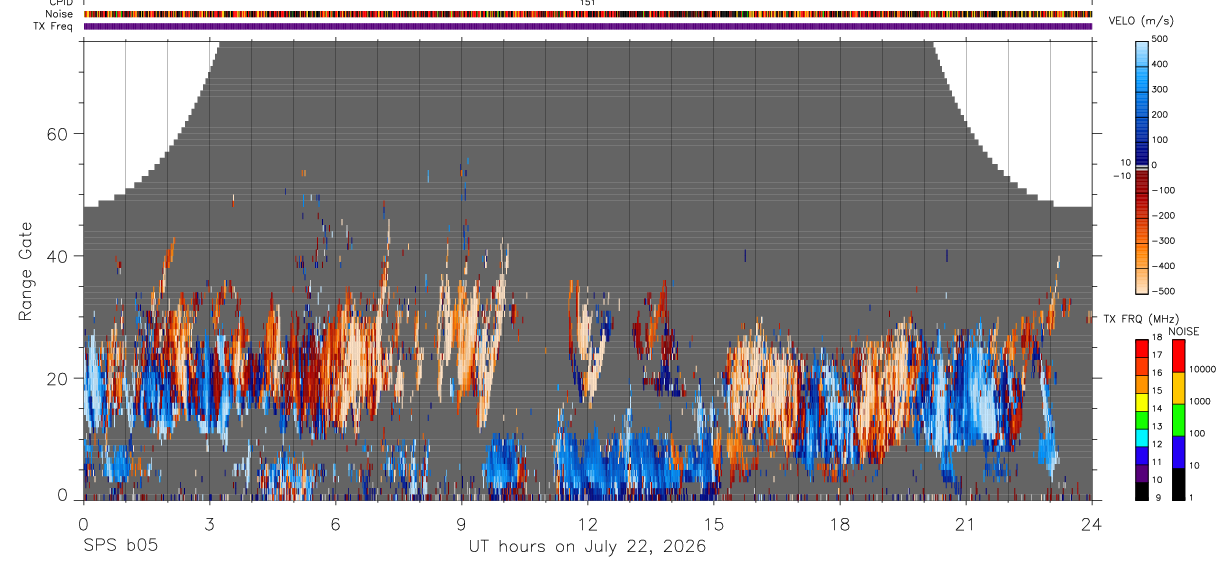Click the Range Gate axis title
This screenshot has height=567, width=1228.
(26, 272)
